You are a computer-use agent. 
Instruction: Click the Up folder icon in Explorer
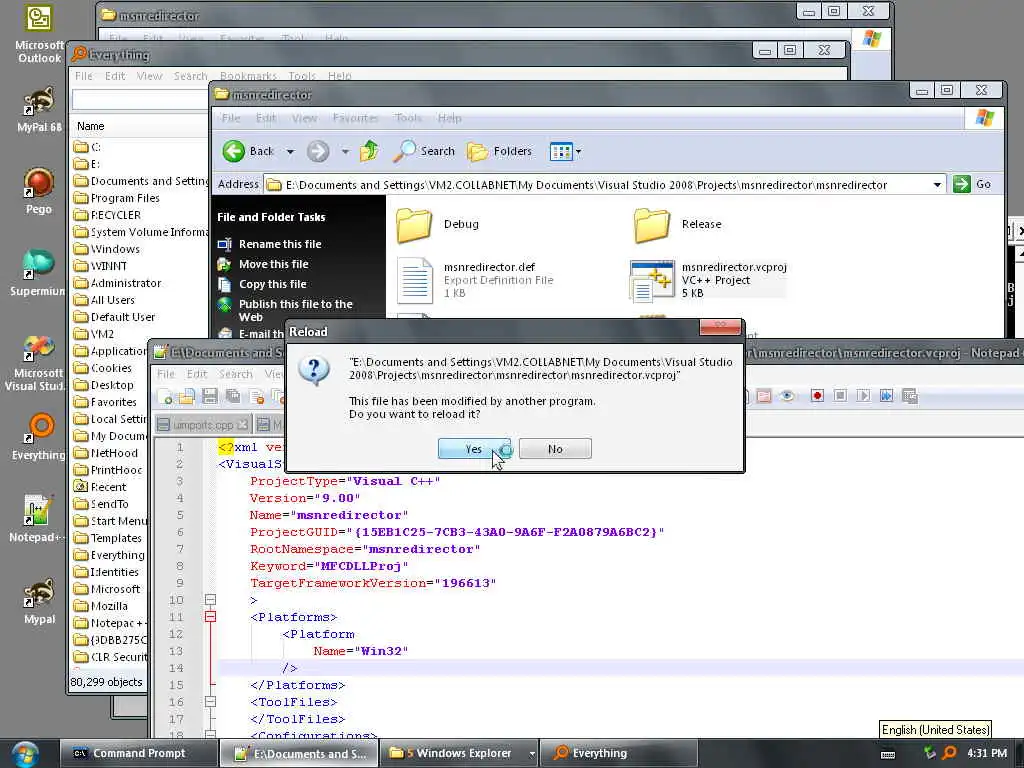(x=369, y=151)
